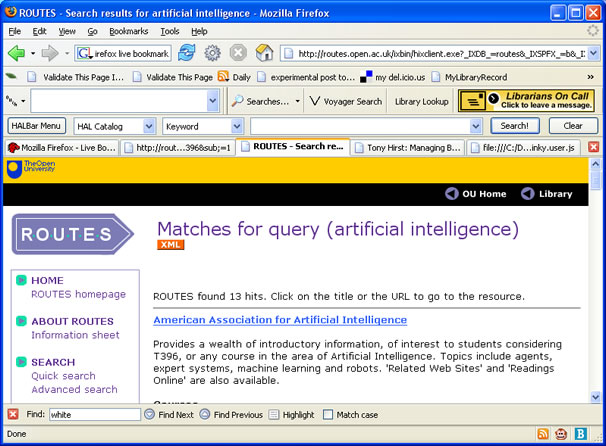Close the Find bar with red X
The image size is (606, 446).
pos(13,414)
